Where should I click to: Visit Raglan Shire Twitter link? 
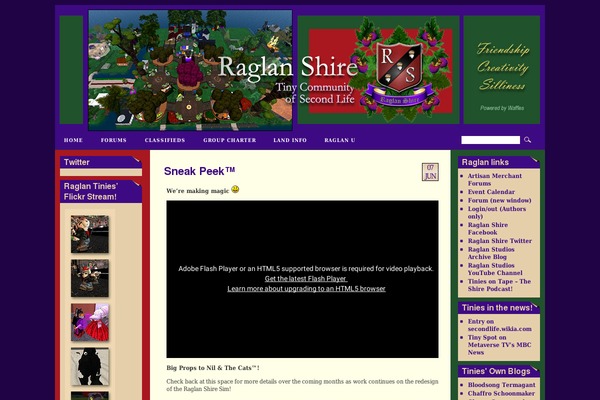tap(500, 241)
